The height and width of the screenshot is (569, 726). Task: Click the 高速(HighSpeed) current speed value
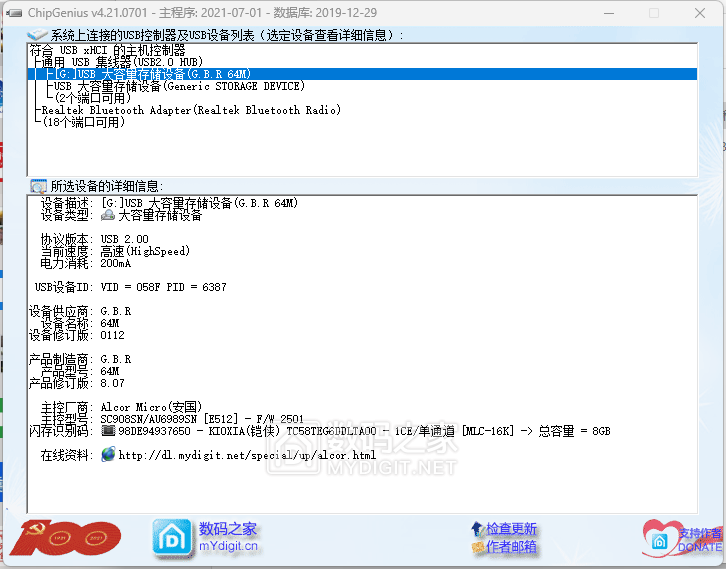coord(145,251)
